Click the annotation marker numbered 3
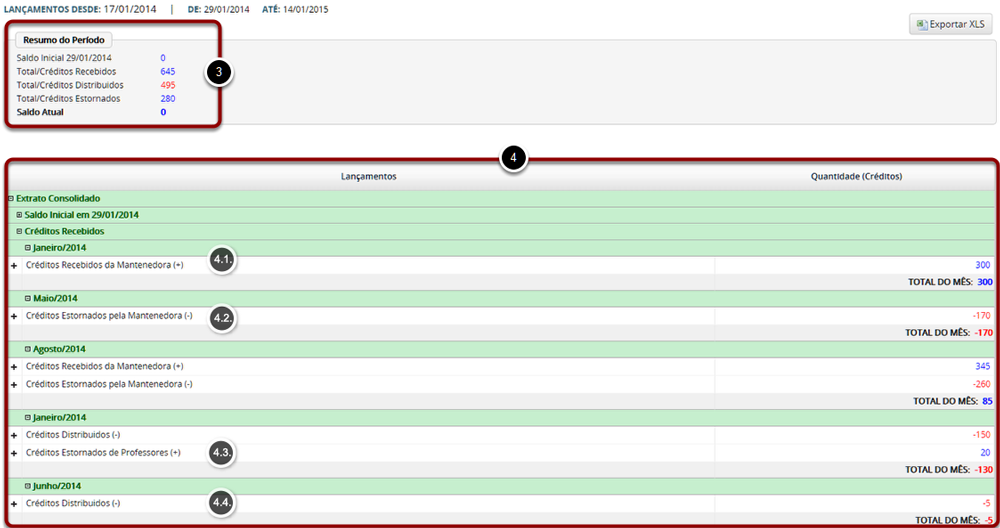1000x528 pixels. (x=218, y=72)
